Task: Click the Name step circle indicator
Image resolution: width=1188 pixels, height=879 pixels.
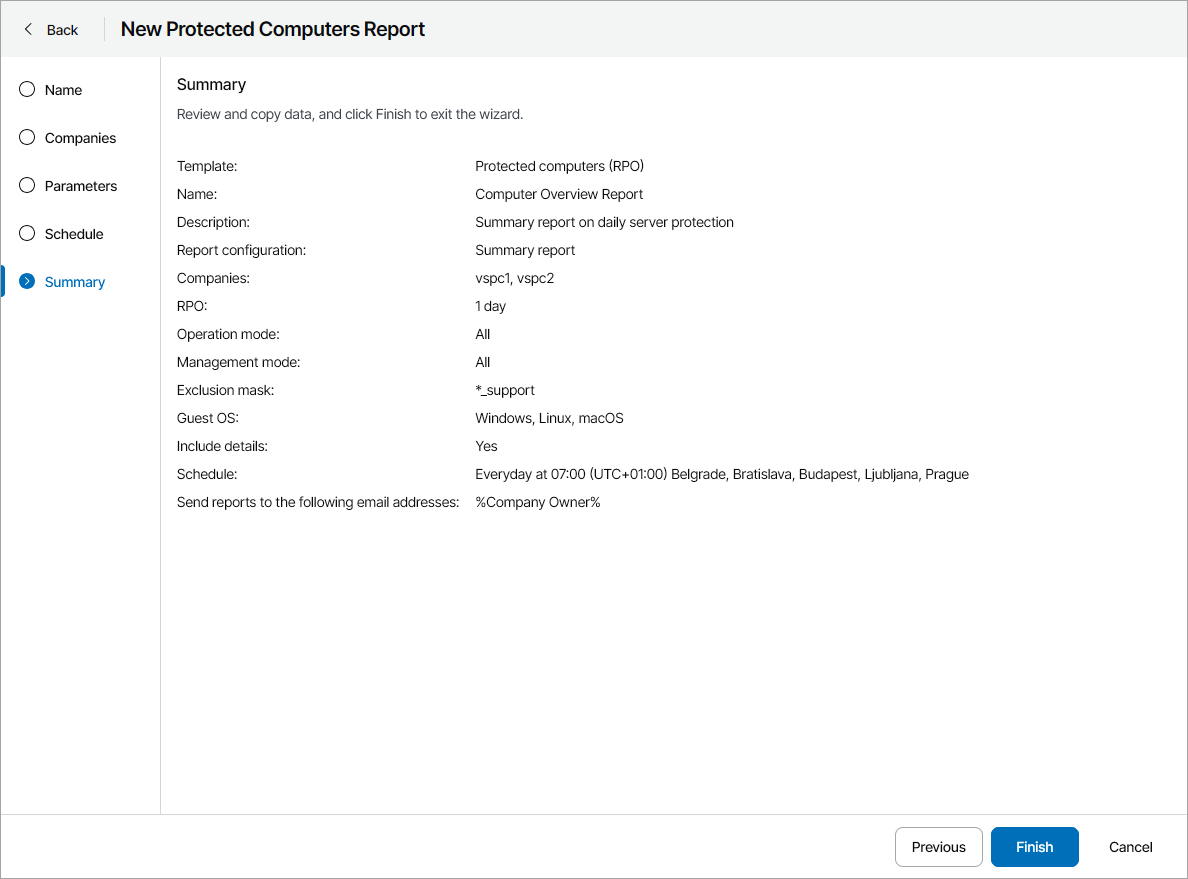Action: coord(27,89)
